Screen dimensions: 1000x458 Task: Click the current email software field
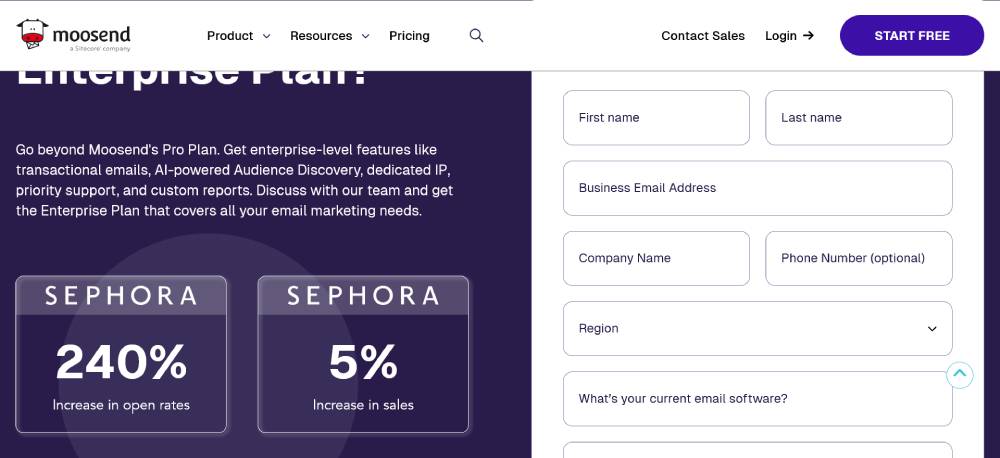pyautogui.click(x=757, y=399)
